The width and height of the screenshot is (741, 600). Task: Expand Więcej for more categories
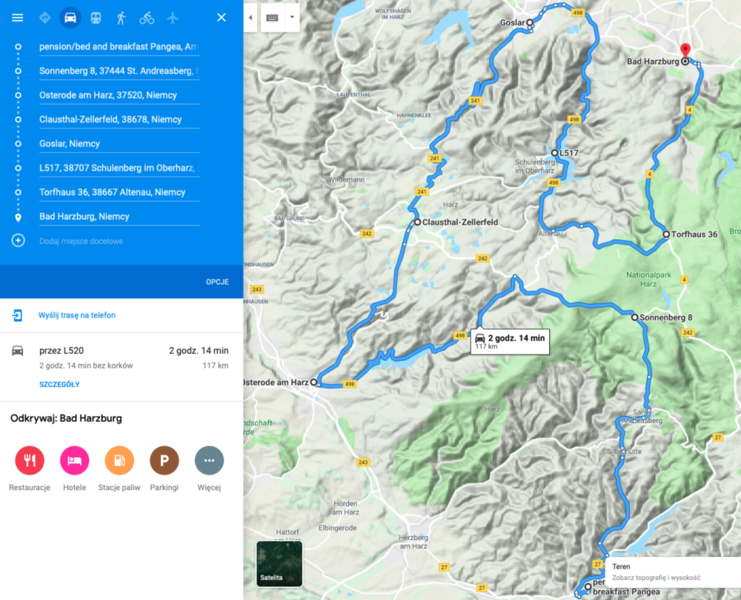209,461
